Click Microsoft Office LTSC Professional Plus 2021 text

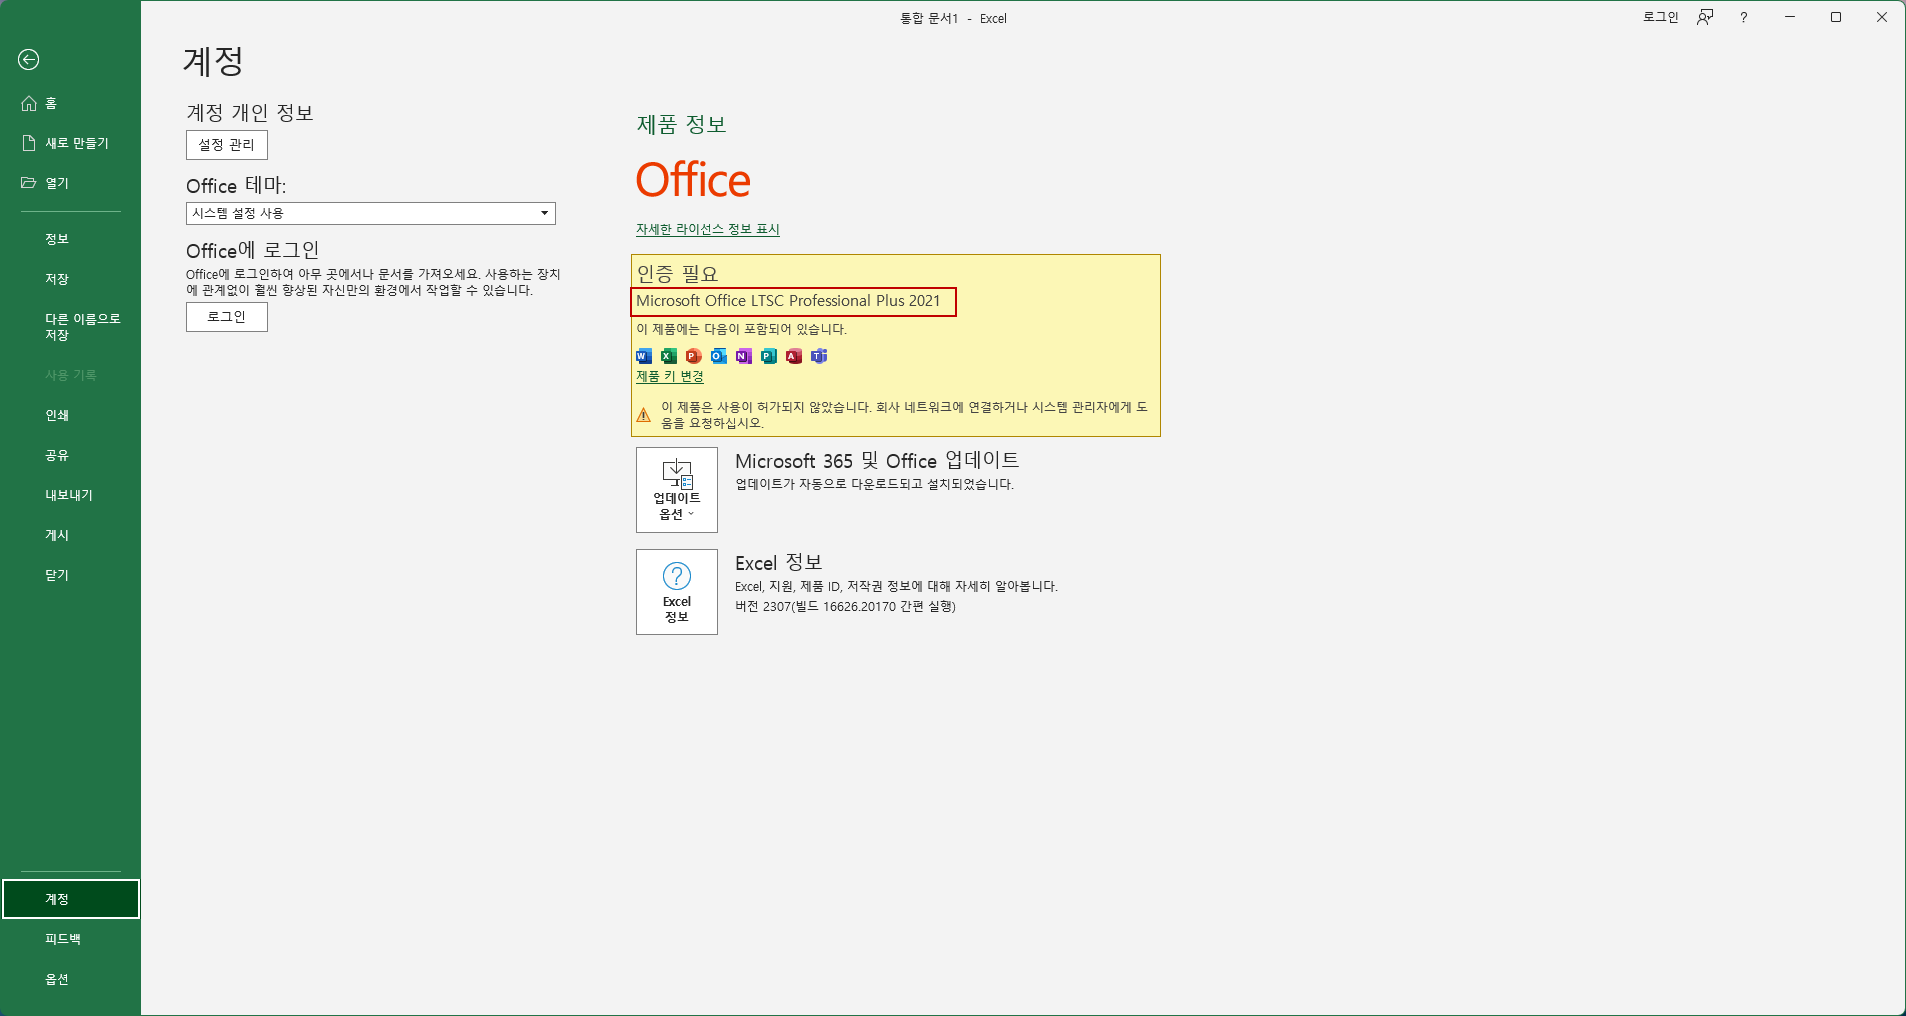pyautogui.click(x=788, y=301)
